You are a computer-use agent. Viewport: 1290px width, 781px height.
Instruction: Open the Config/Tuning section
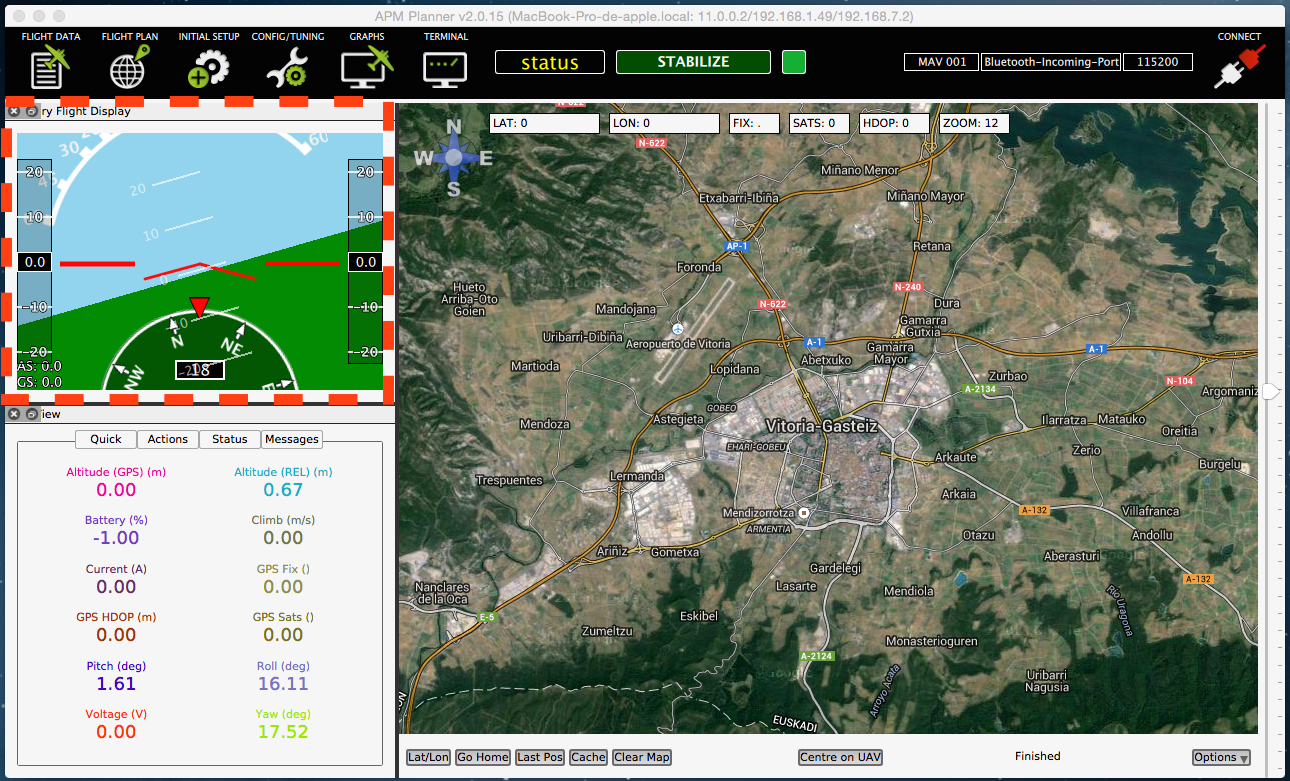click(287, 68)
